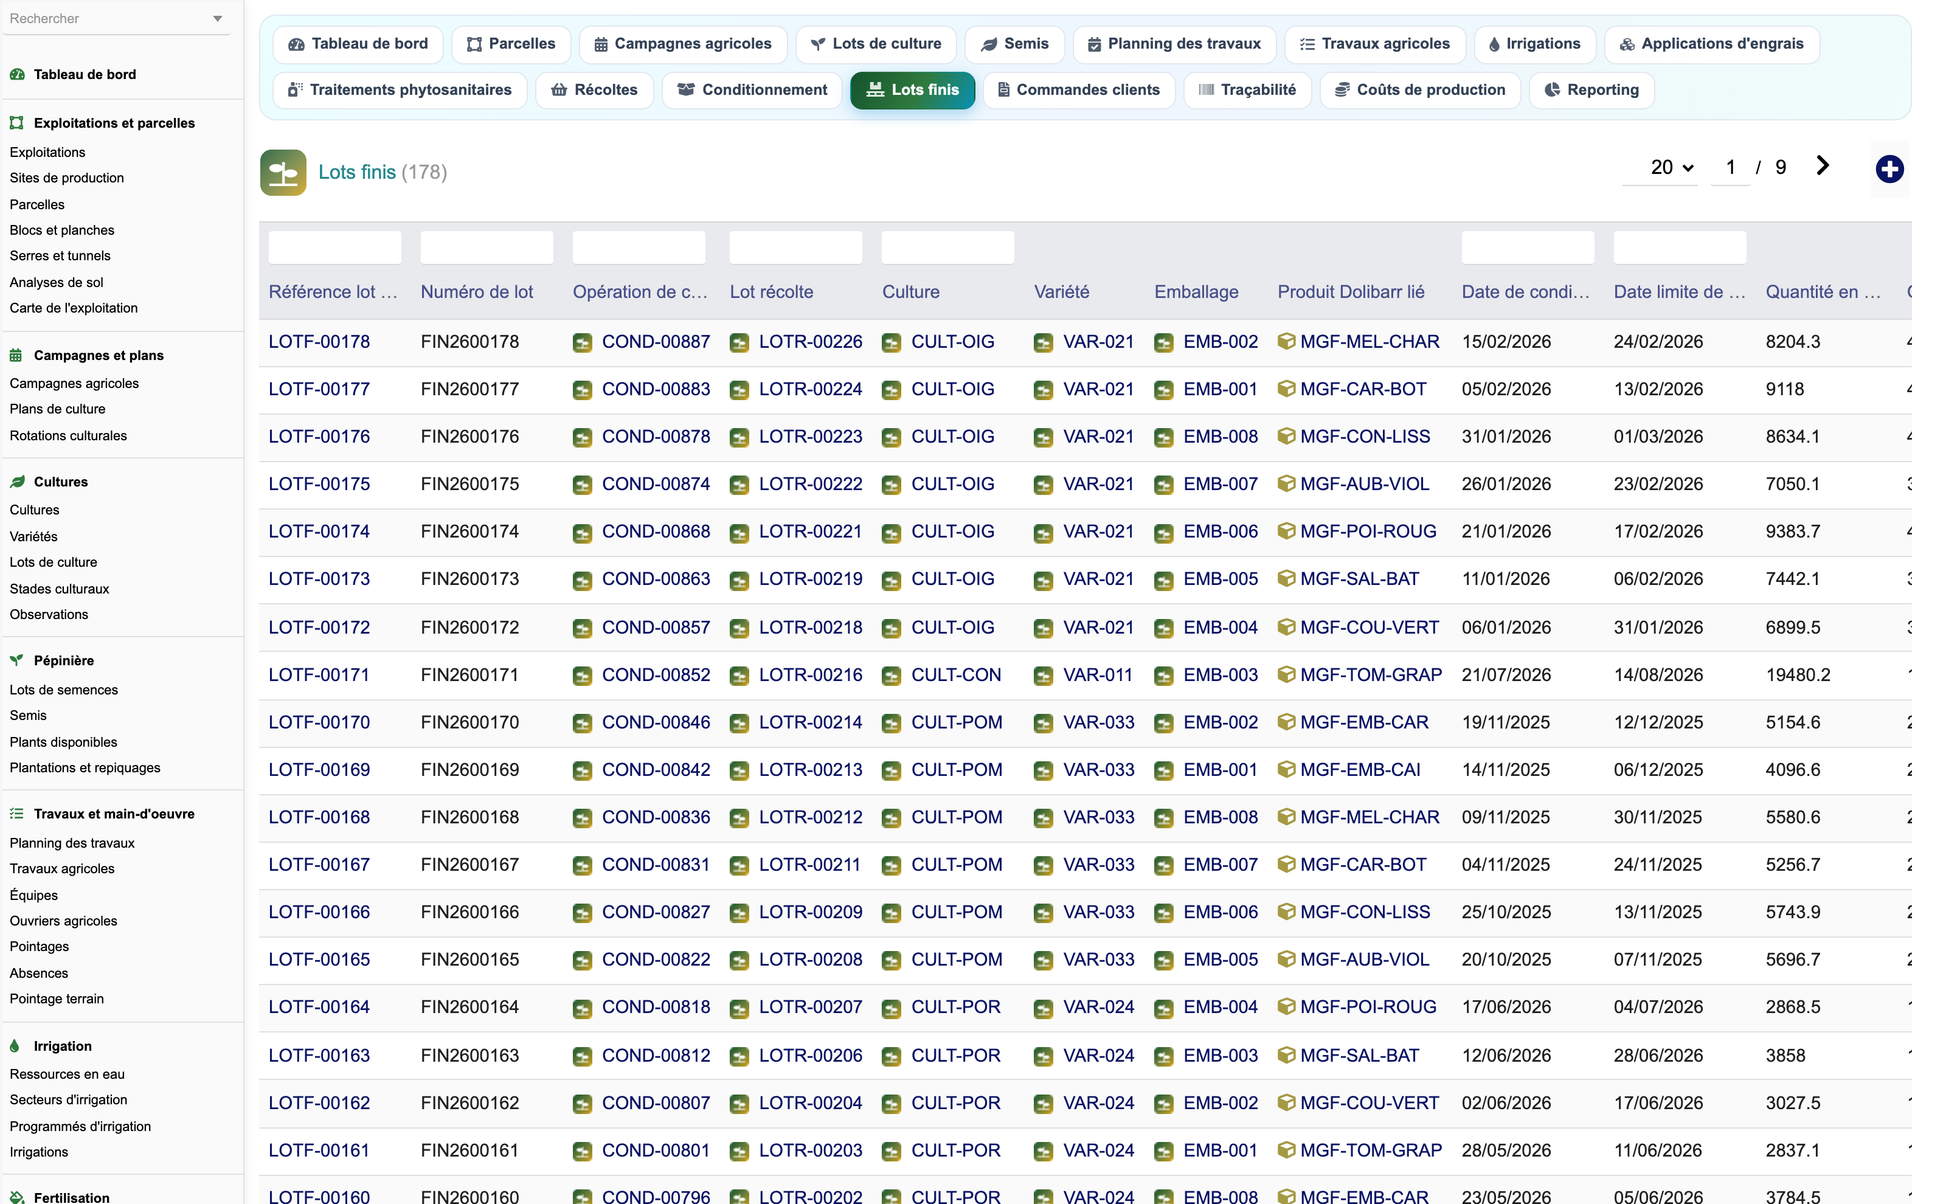Click the Campagnes et plans calendar icon
The width and height of the screenshot is (1946, 1204).
(17, 355)
